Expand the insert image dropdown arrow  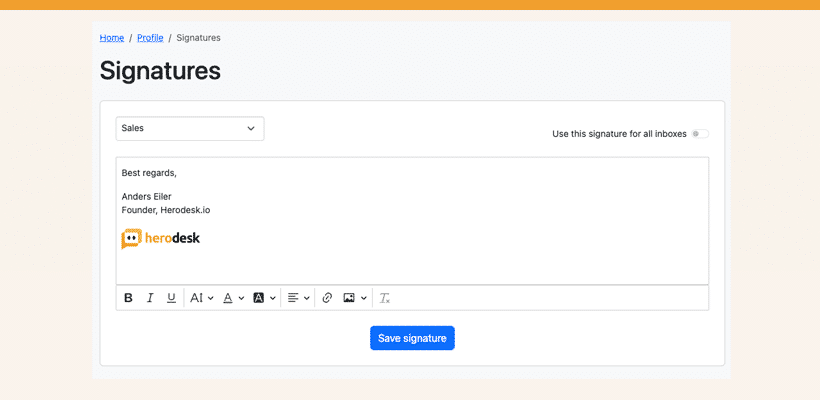coord(363,298)
